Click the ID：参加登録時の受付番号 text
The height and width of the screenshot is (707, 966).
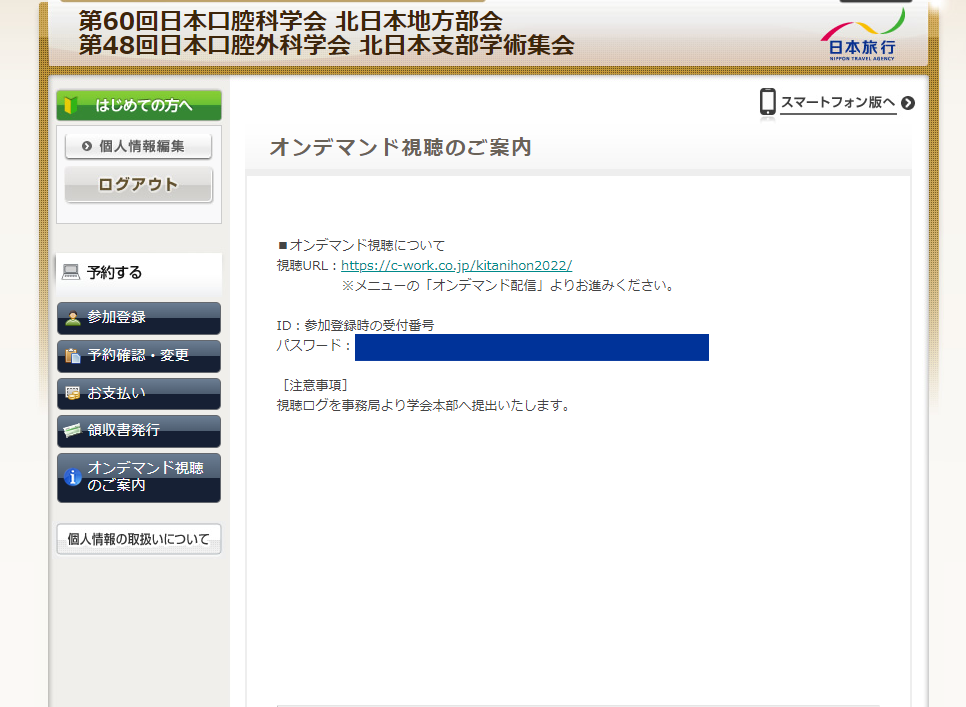pyautogui.click(x=355, y=325)
